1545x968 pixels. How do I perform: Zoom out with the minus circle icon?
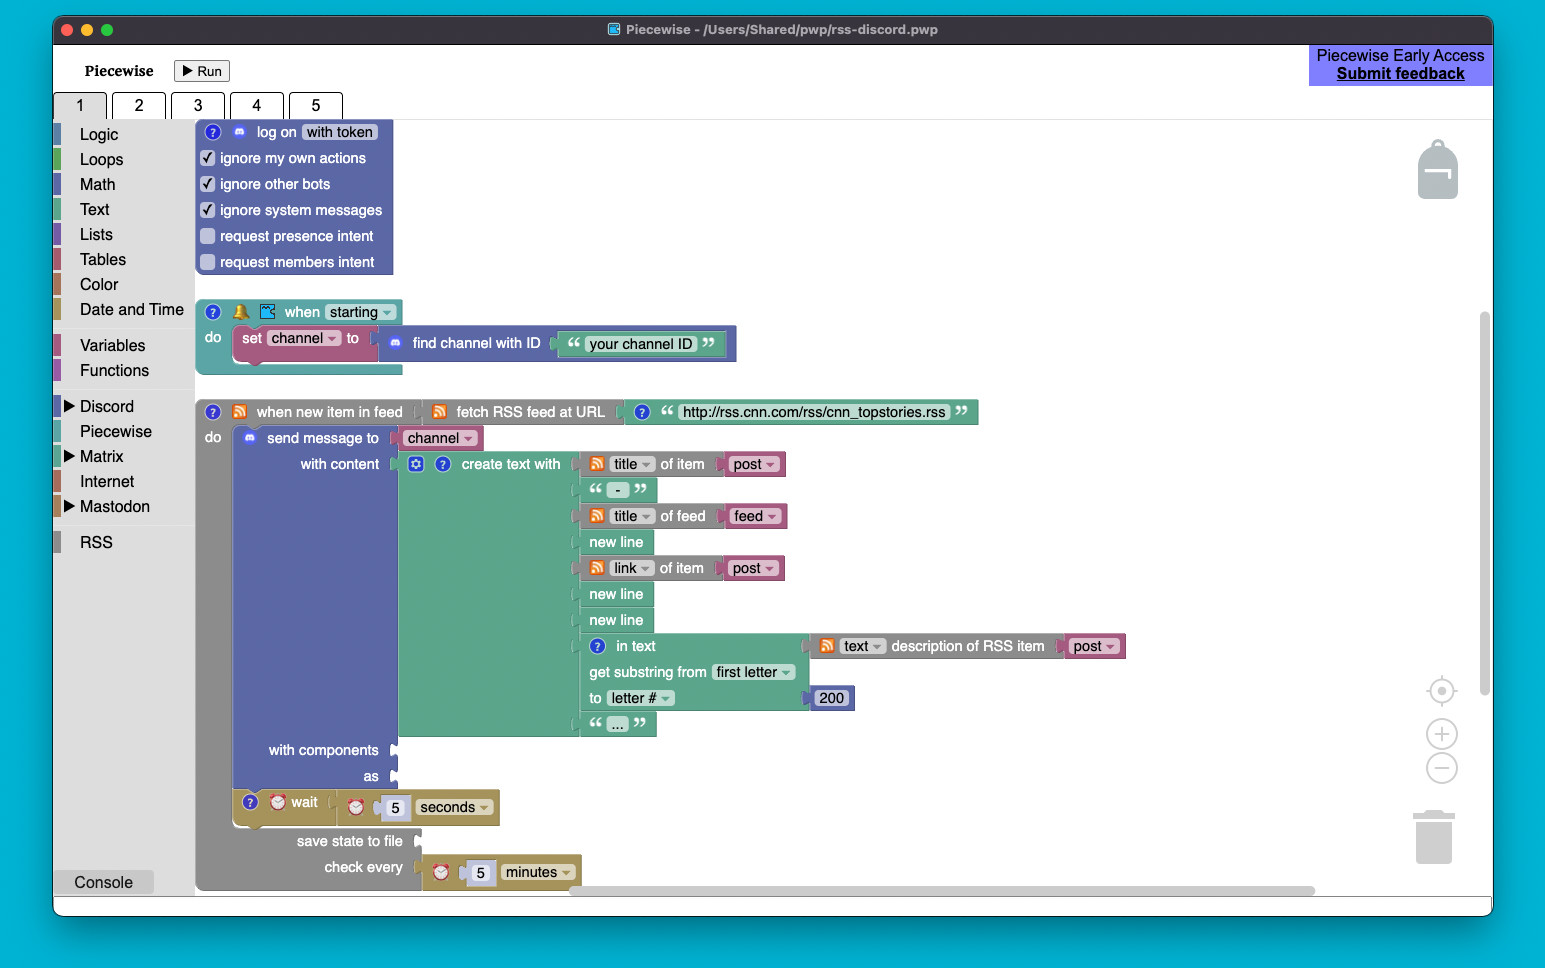(1441, 769)
